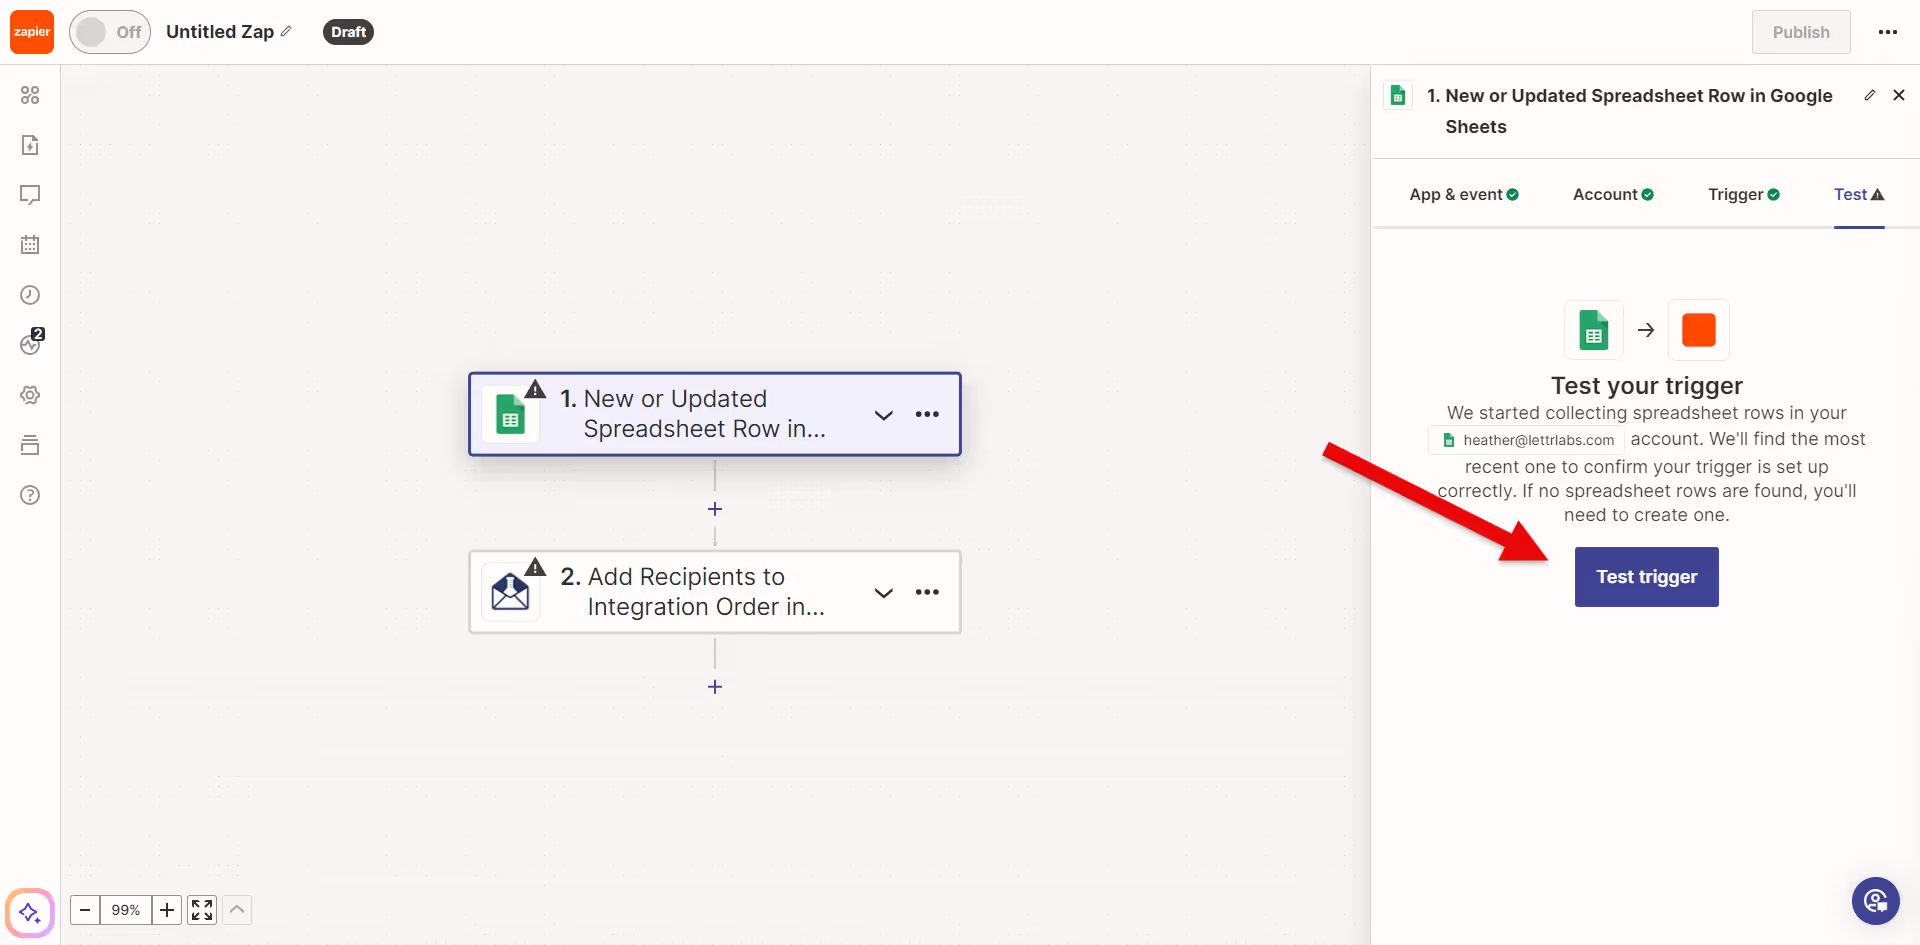Click the envelope app icon on step 2
The height and width of the screenshot is (945, 1920).
pos(511,592)
